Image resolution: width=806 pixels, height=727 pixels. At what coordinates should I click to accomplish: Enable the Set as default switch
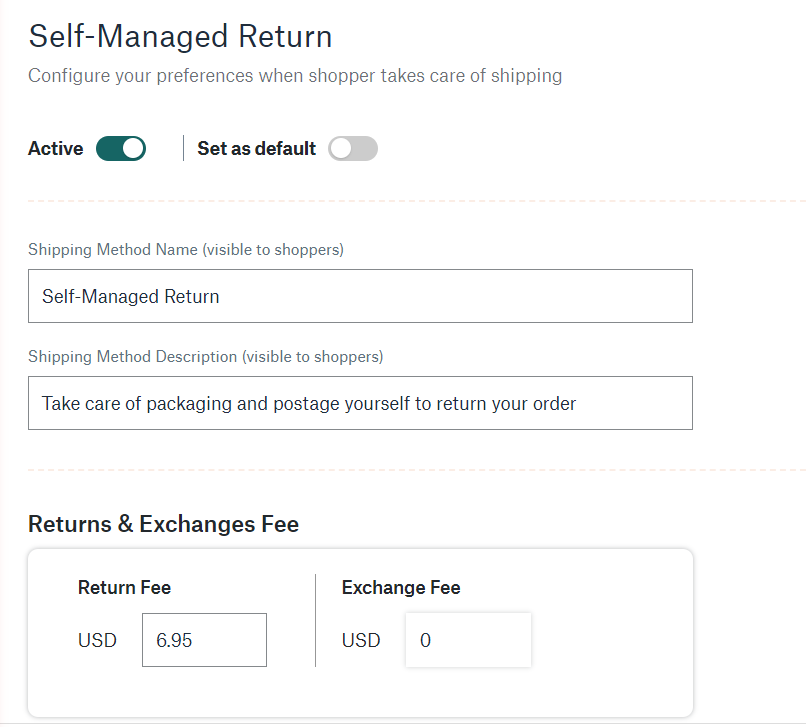point(351,148)
